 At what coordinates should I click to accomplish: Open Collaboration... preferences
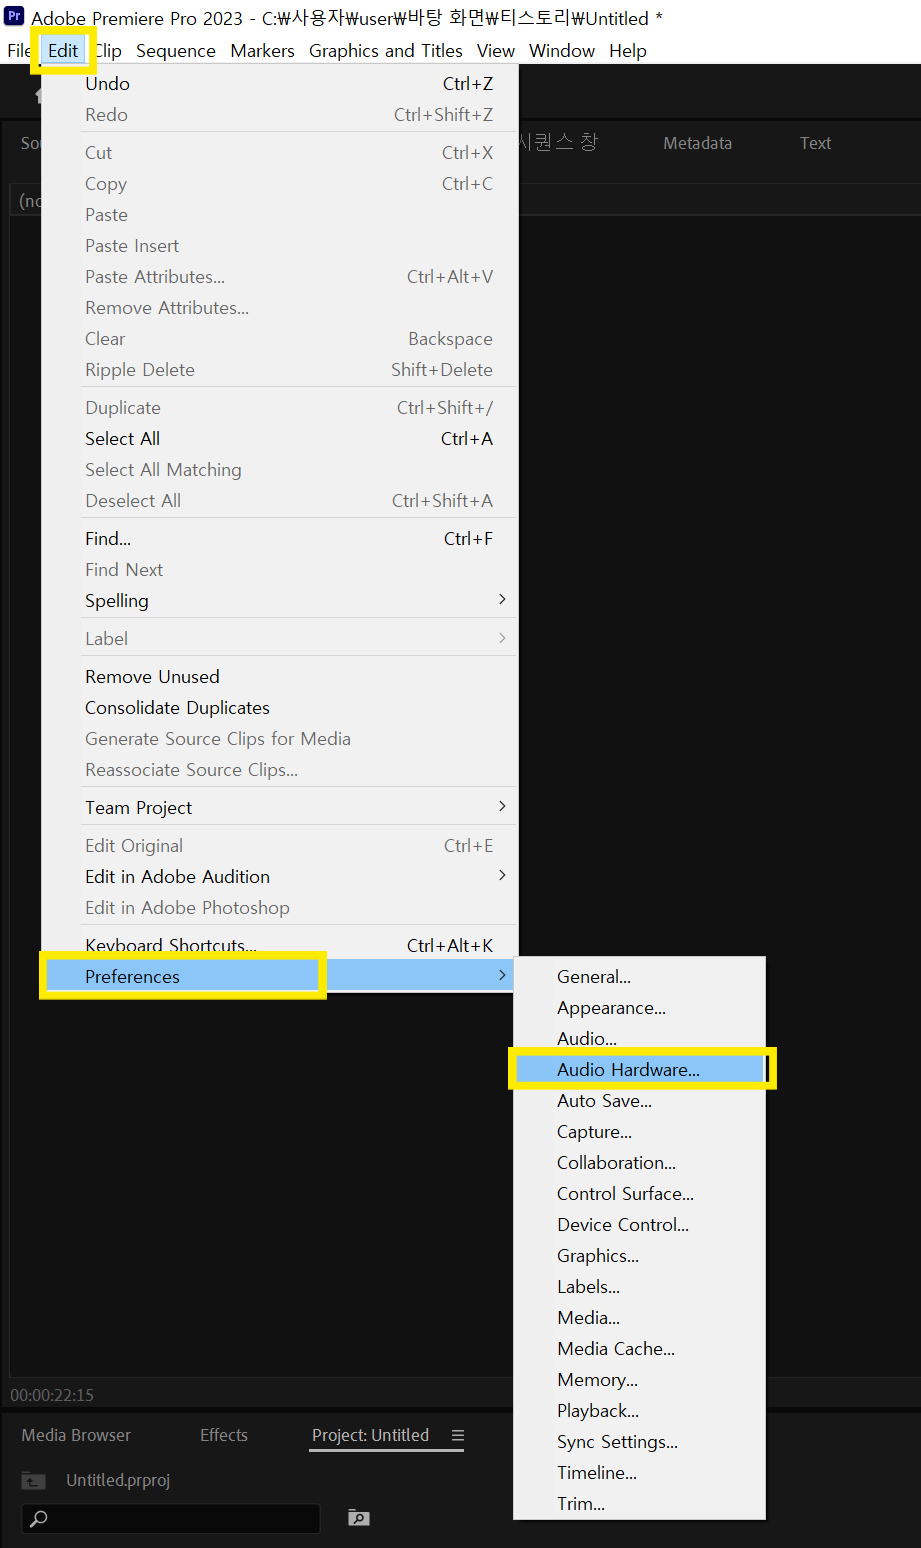pyautogui.click(x=639, y=1163)
